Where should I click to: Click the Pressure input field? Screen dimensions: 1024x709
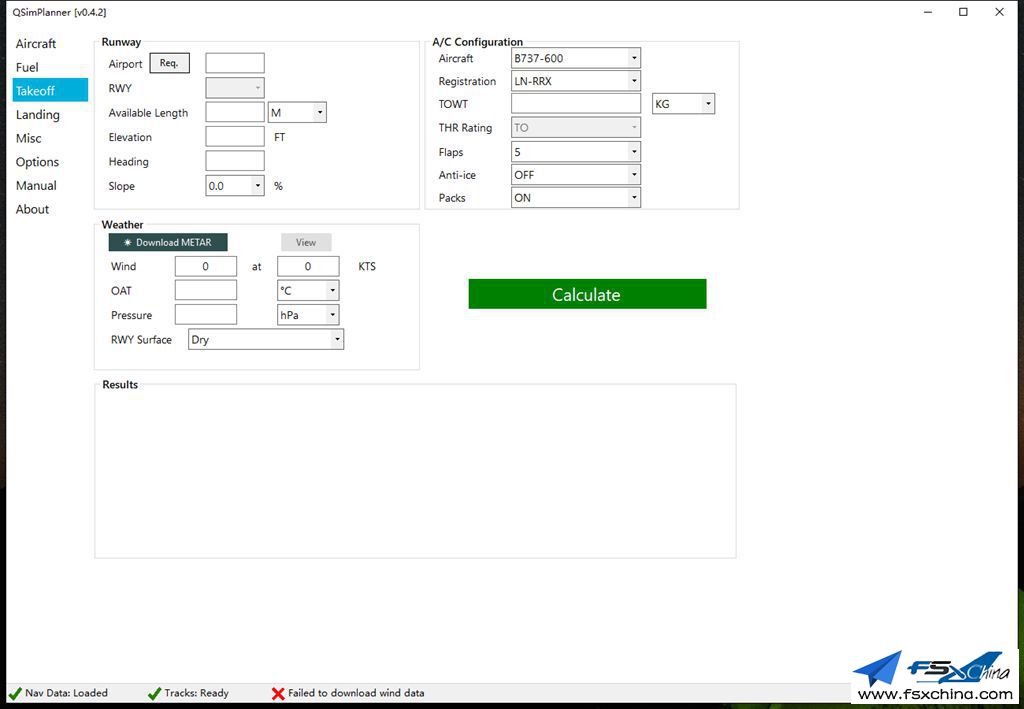point(206,315)
